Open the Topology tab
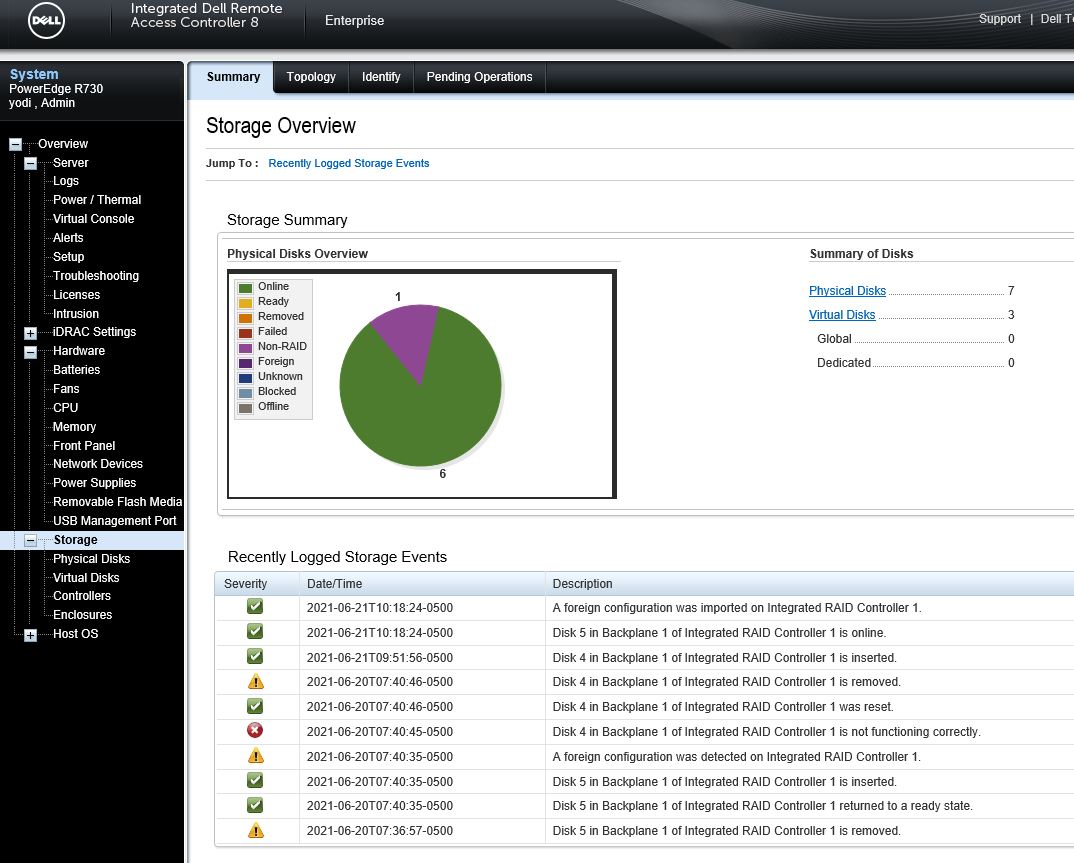Viewport: 1074px width, 863px height. [311, 77]
